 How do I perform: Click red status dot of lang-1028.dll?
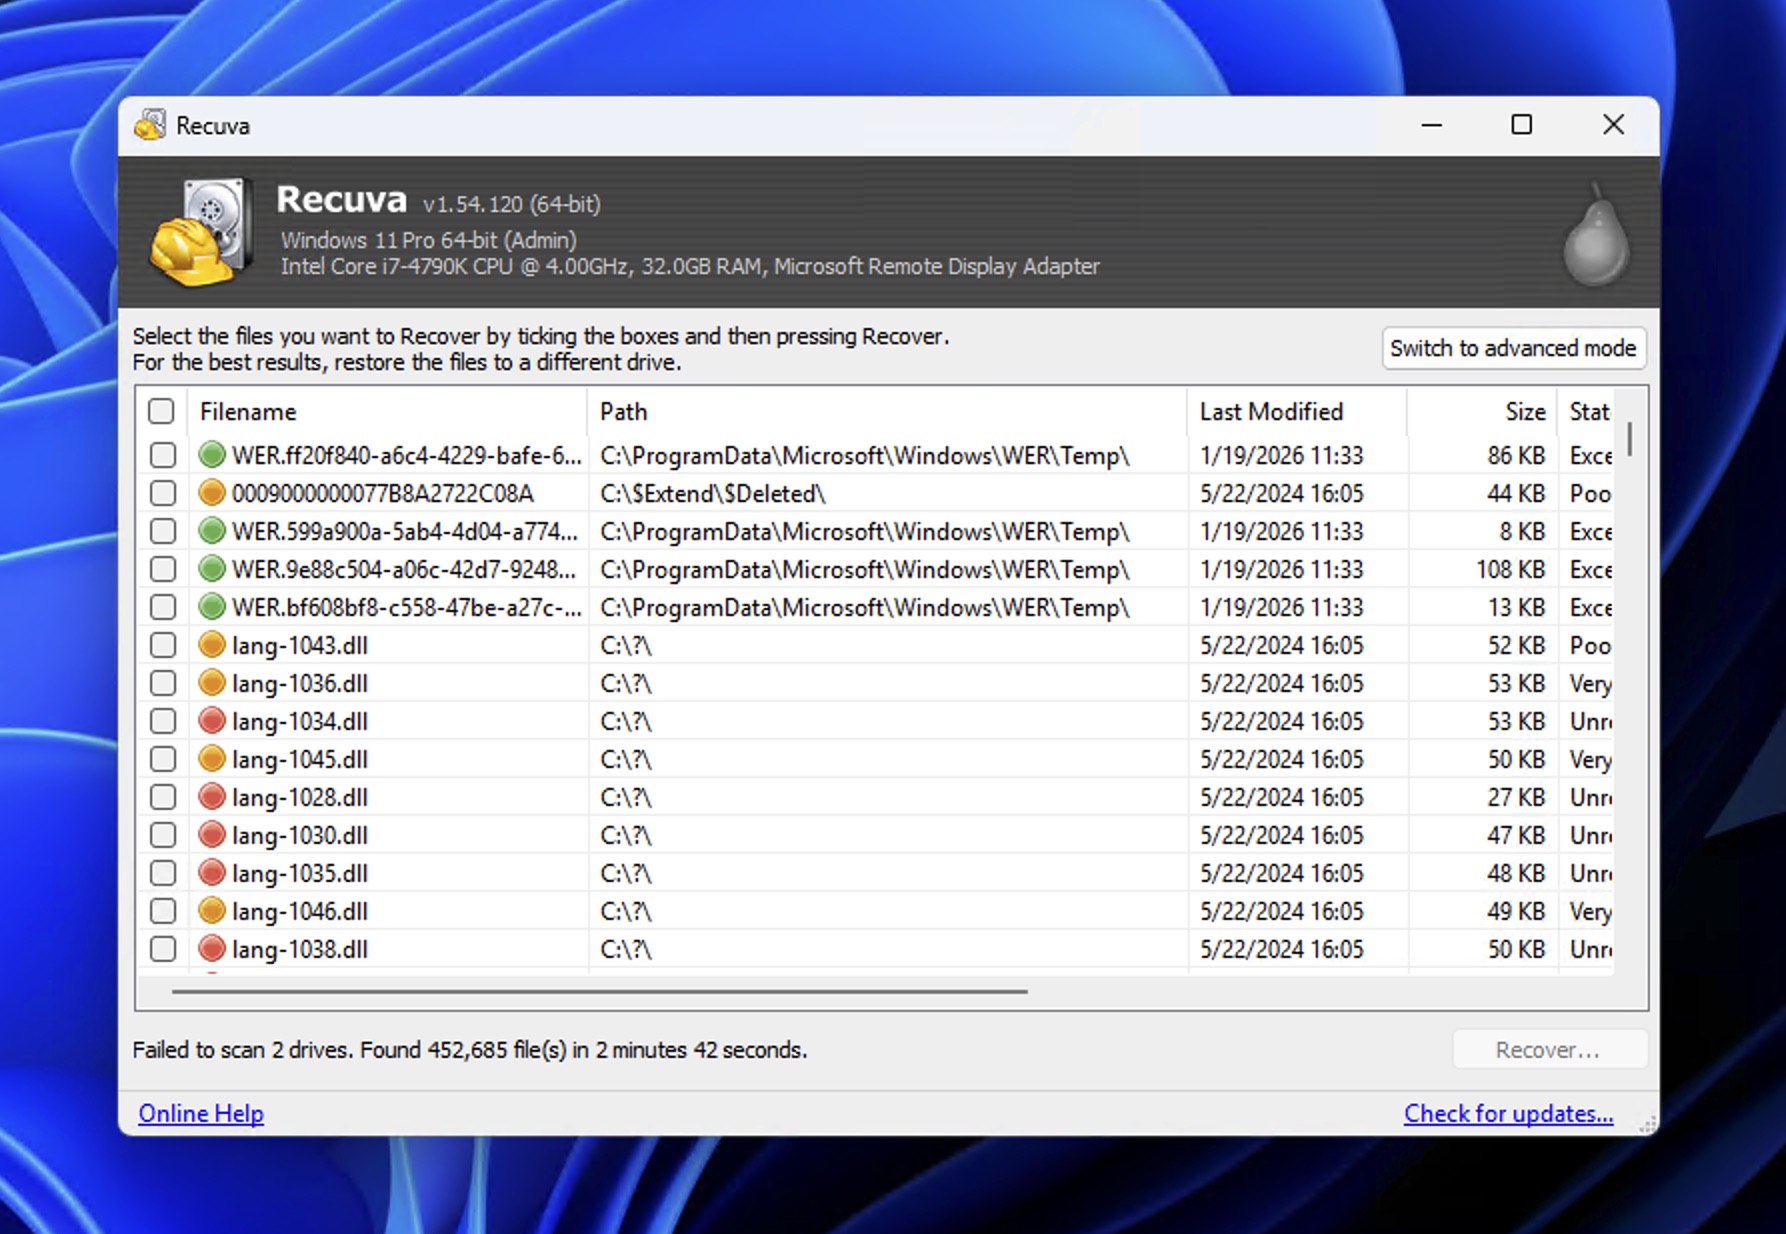coord(211,797)
